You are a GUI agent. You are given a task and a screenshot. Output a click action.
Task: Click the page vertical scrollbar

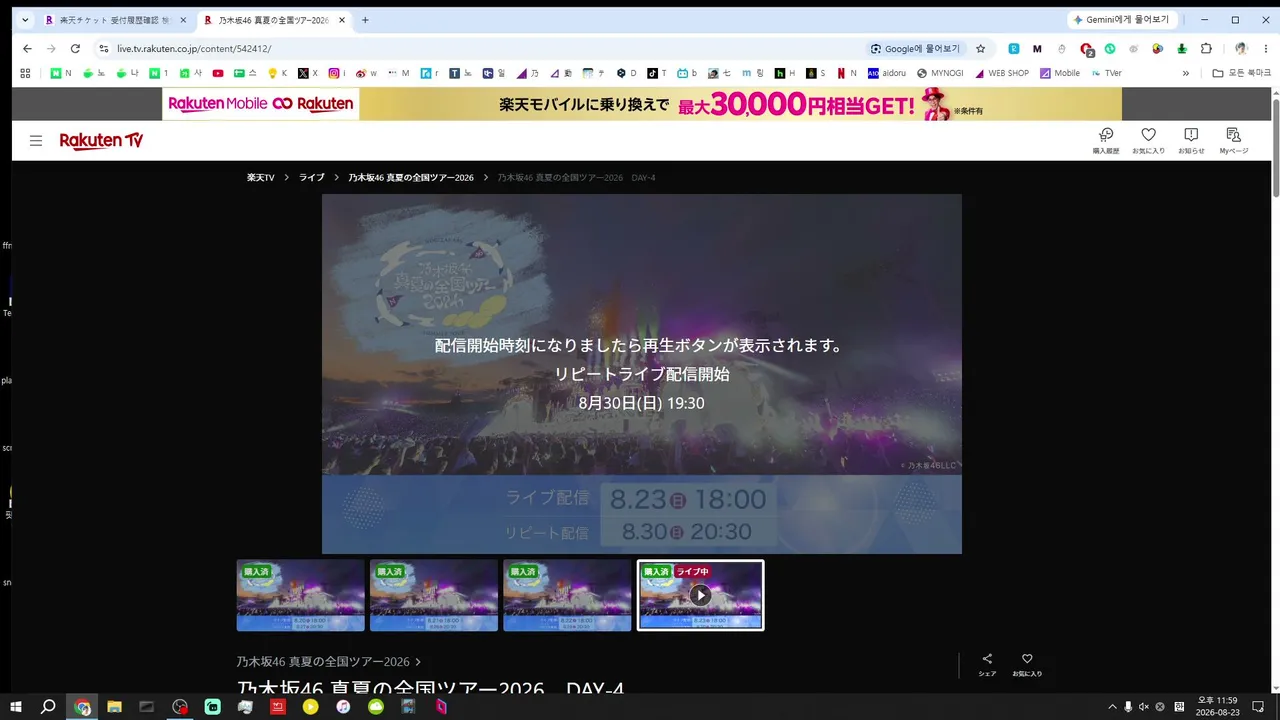click(x=1275, y=150)
